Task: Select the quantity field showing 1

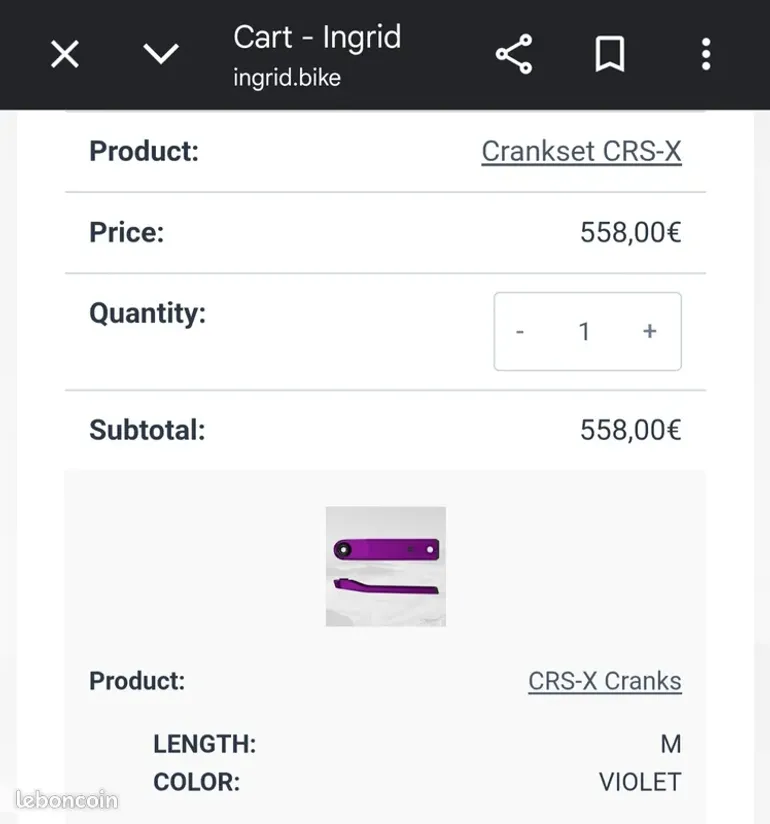Action: pyautogui.click(x=584, y=332)
